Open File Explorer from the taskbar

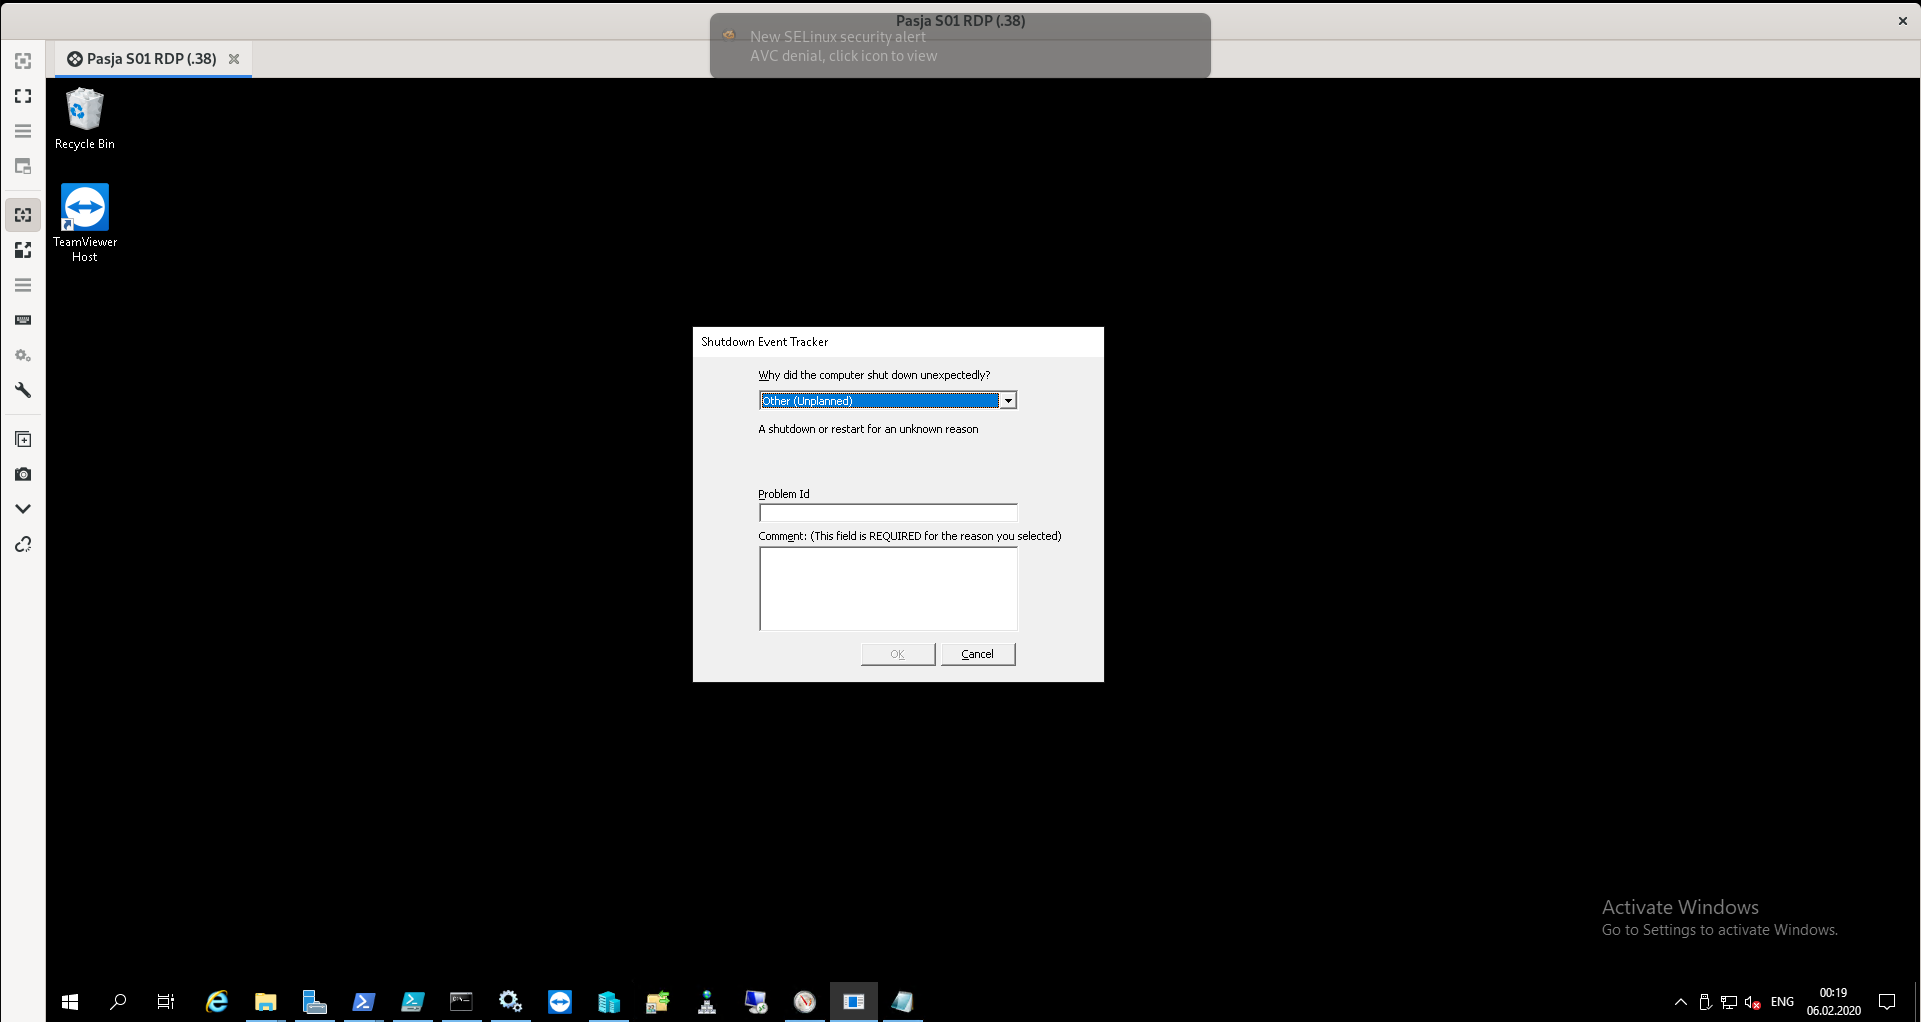pyautogui.click(x=266, y=1001)
